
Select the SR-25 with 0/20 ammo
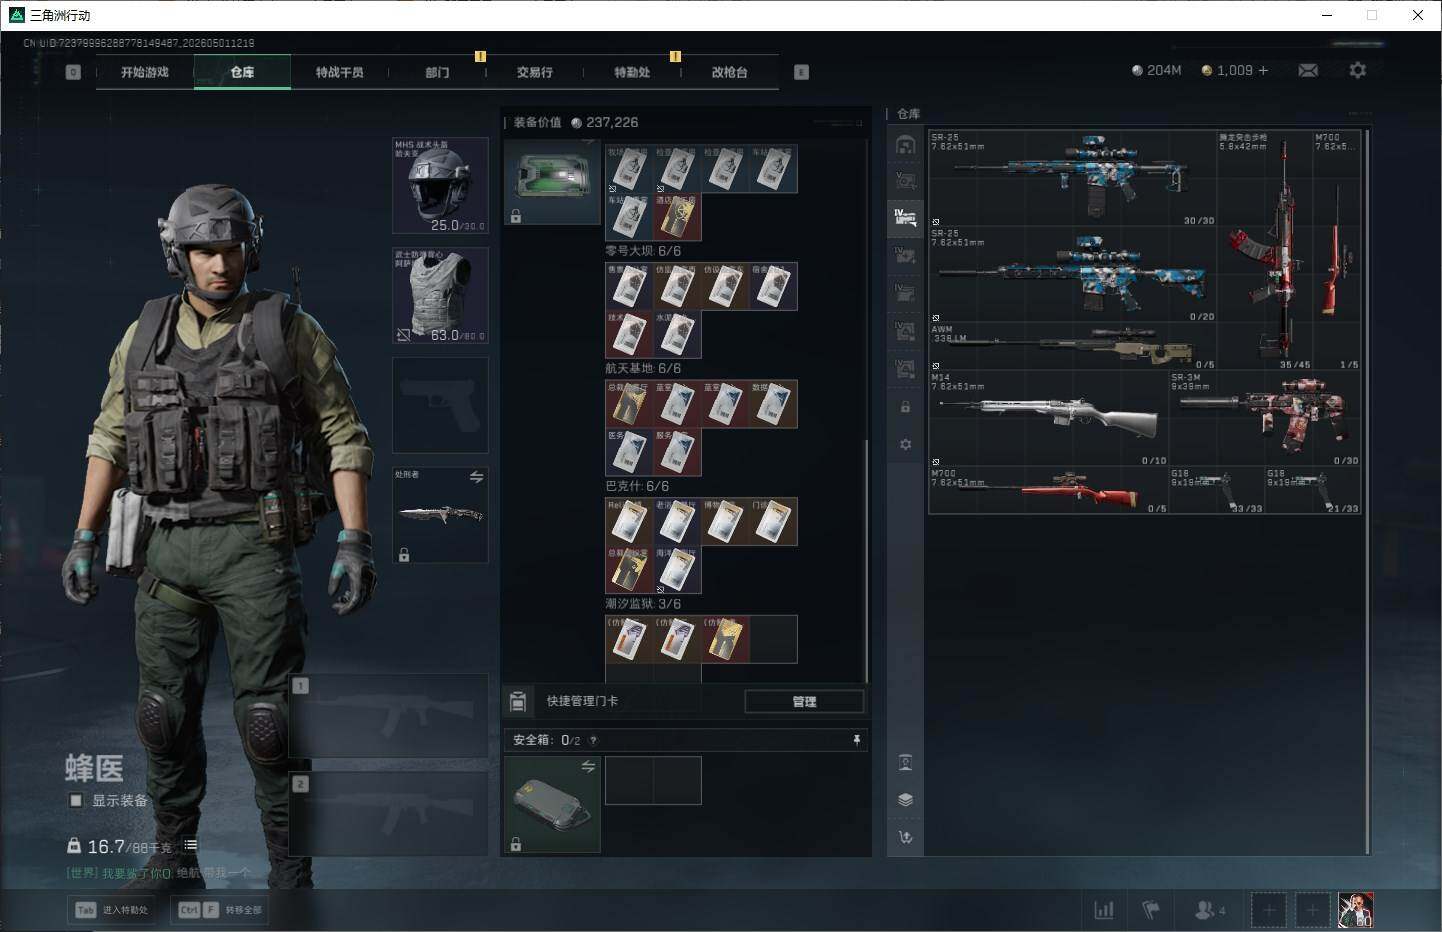(1073, 274)
